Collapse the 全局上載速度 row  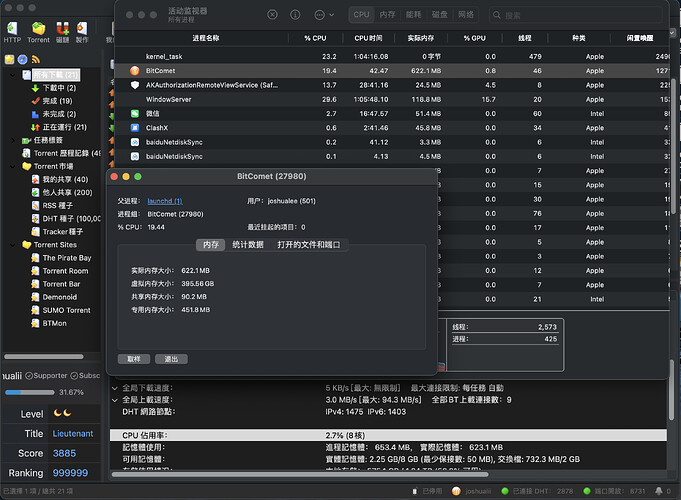pyautogui.click(x=115, y=400)
